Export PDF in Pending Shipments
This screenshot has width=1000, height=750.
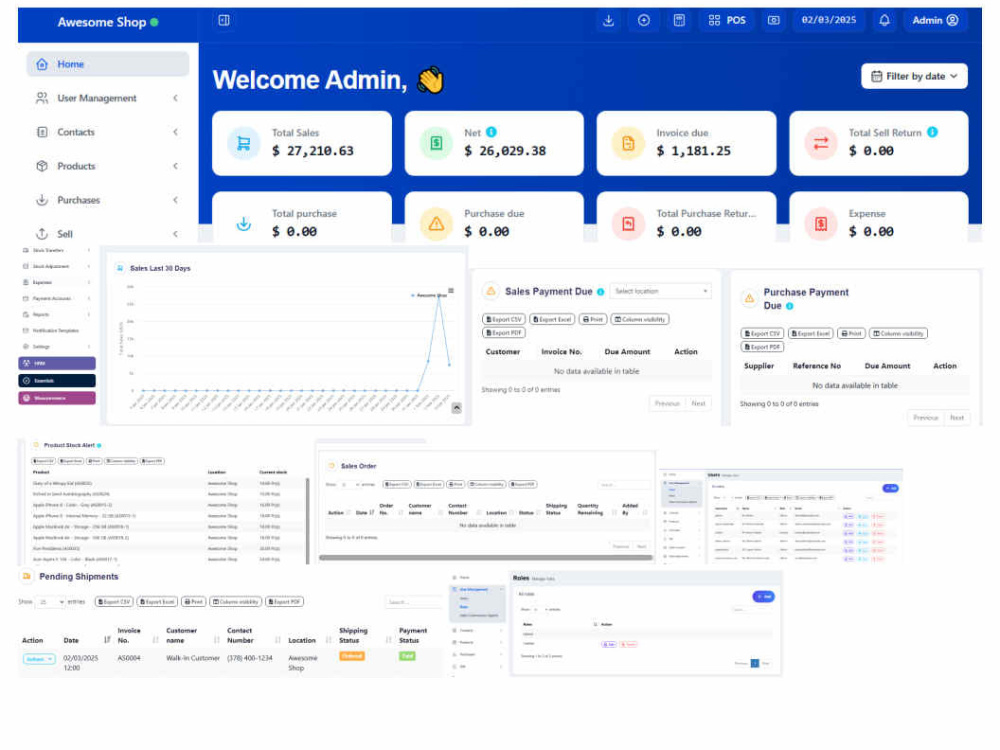point(284,601)
